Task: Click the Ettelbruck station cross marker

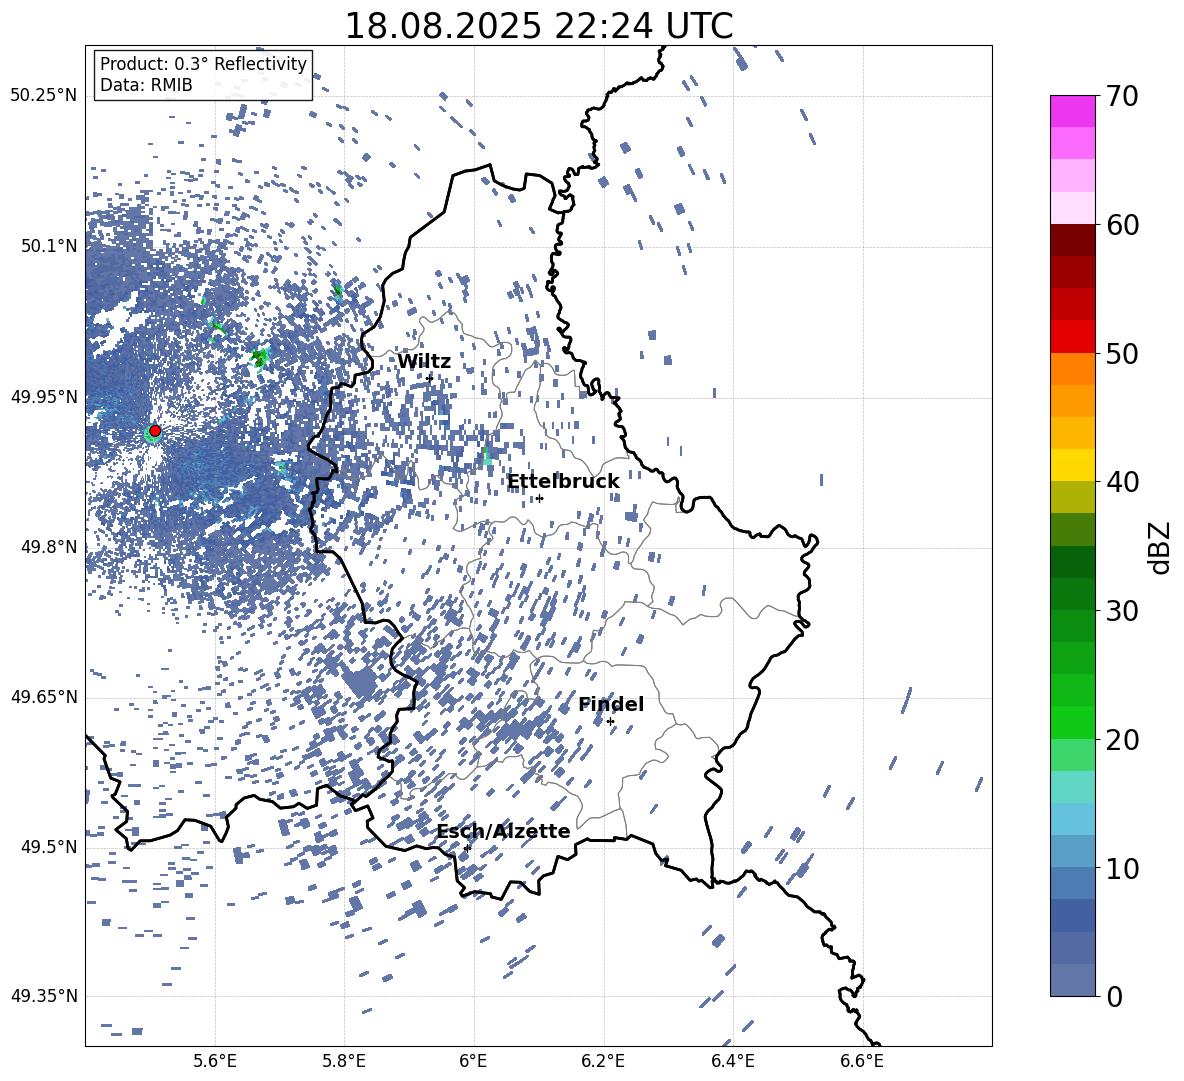Action: click(539, 498)
